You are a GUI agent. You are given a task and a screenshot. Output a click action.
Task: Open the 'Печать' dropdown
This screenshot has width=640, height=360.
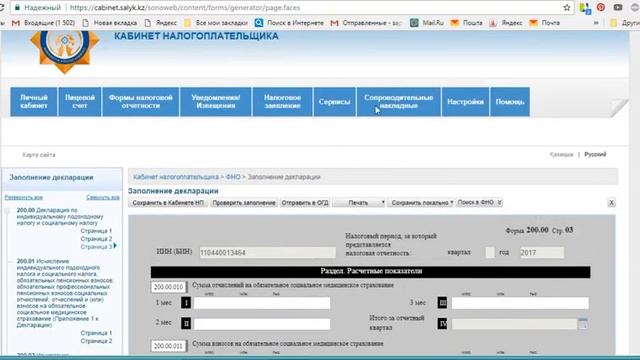pyautogui.click(x=359, y=202)
